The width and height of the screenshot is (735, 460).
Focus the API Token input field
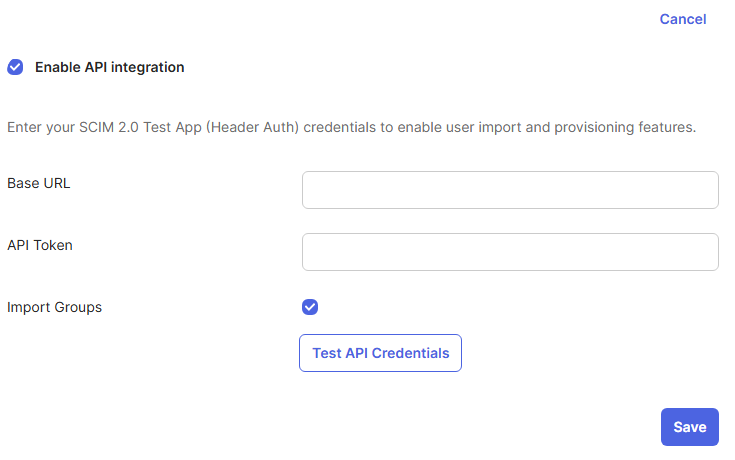[x=510, y=252]
